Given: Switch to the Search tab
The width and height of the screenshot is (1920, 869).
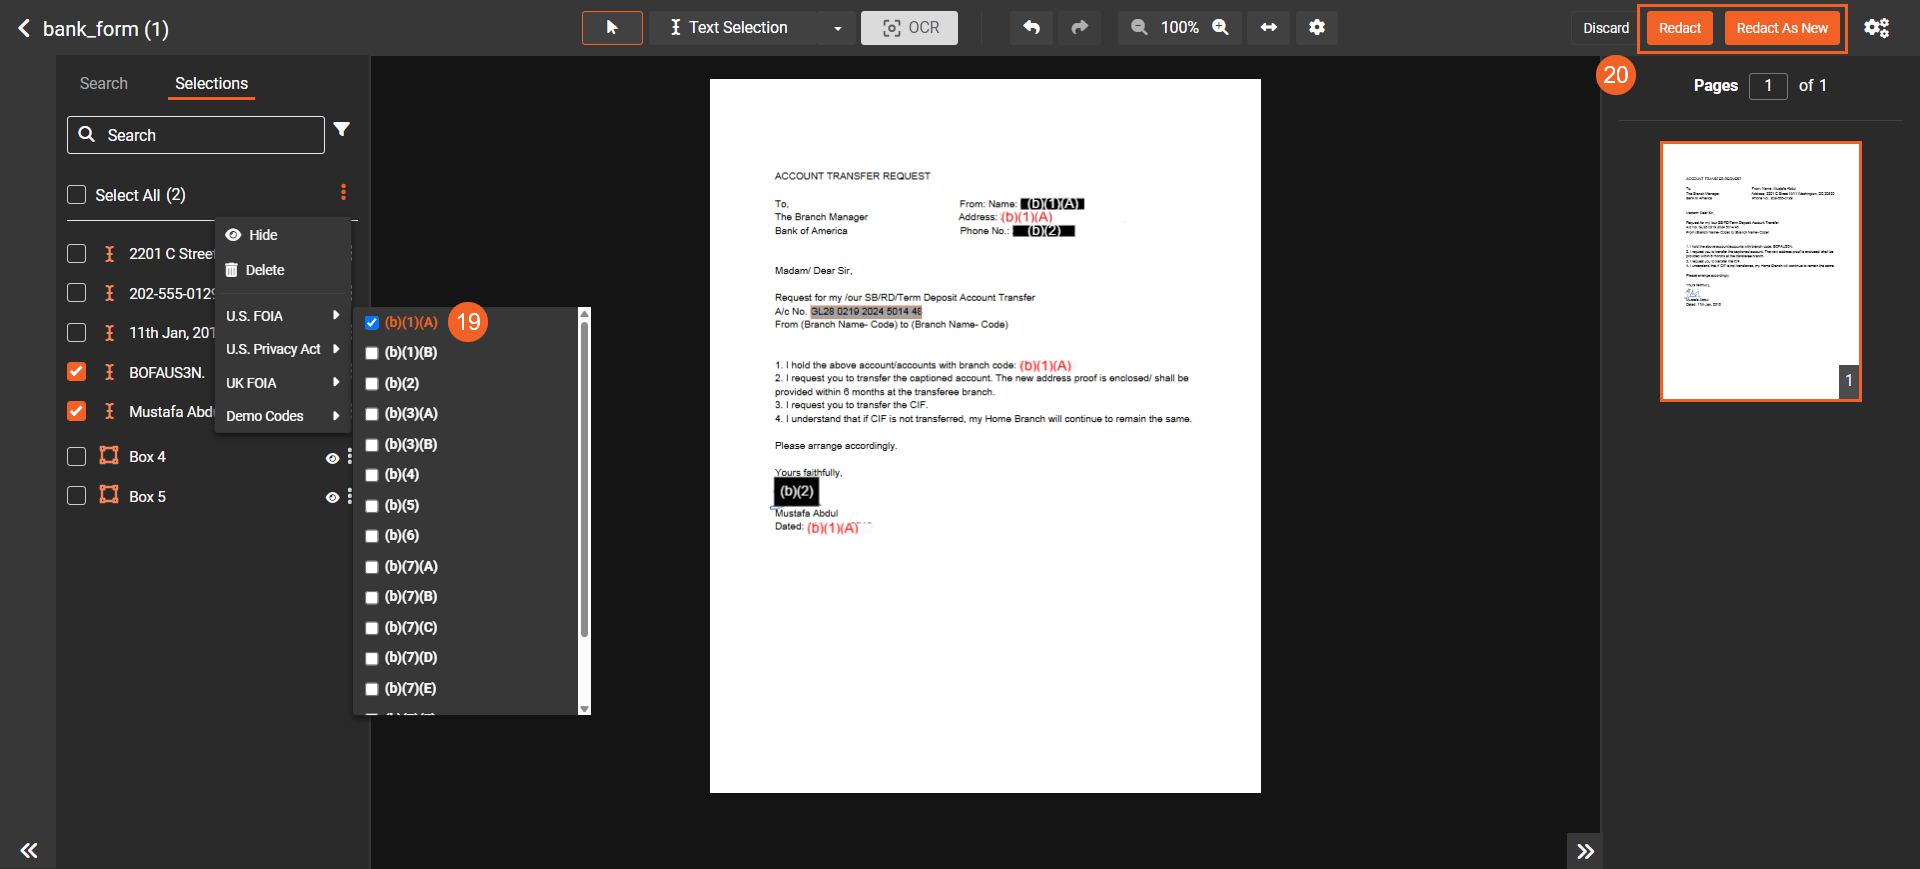Looking at the screenshot, I should [x=104, y=84].
